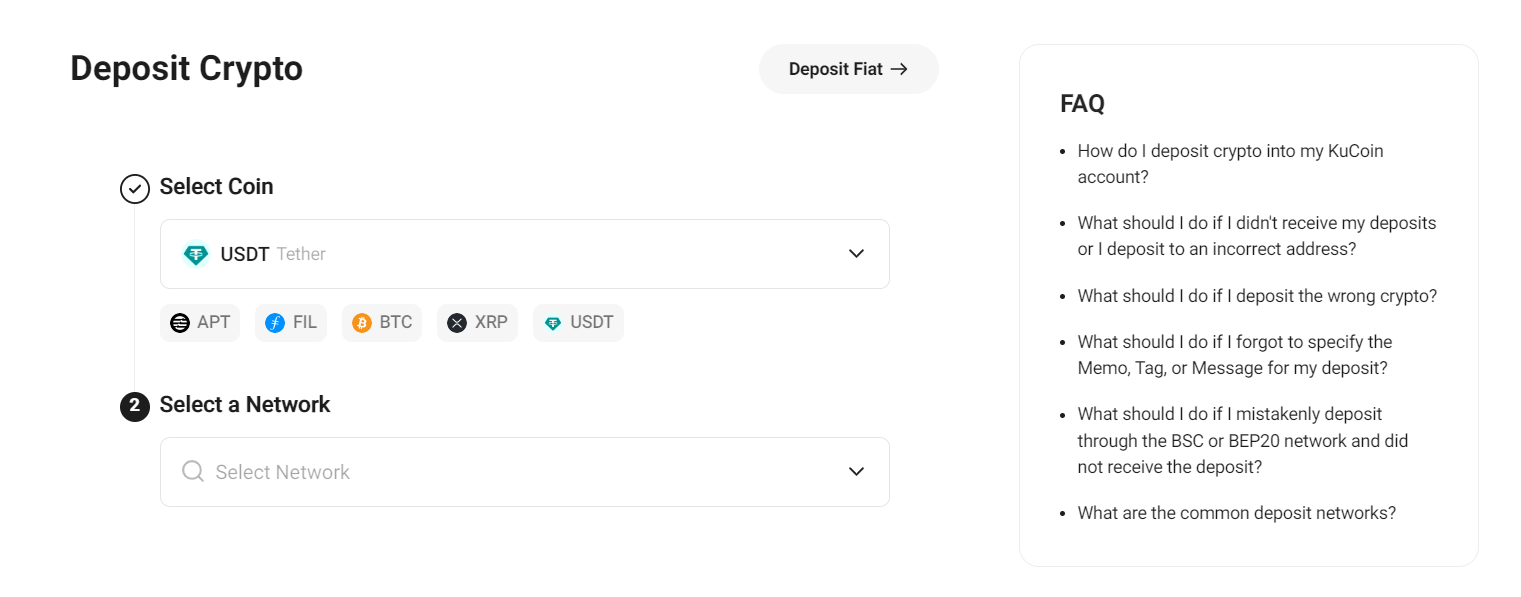Open FAQ about common deposit networks
Viewport: 1521px width, 597px height.
[x=1236, y=513]
